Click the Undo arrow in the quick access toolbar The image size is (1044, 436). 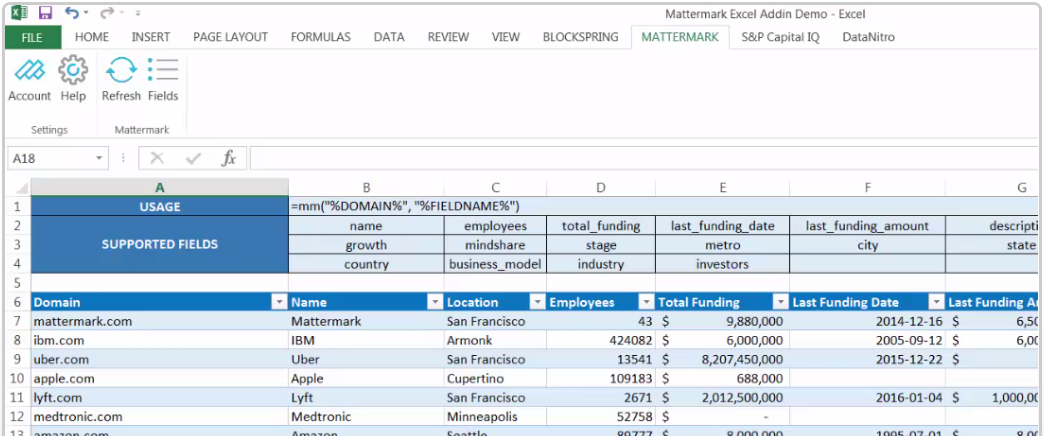pos(72,13)
